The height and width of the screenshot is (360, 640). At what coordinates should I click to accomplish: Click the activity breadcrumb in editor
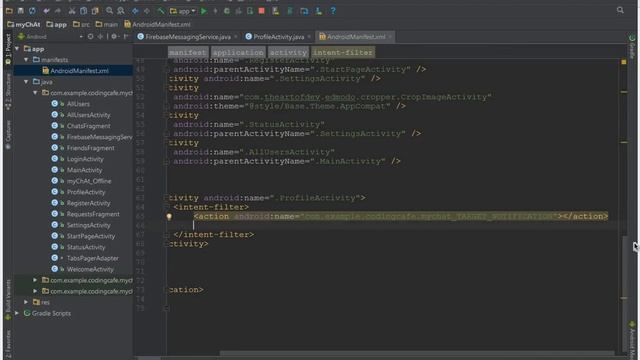pos(288,53)
